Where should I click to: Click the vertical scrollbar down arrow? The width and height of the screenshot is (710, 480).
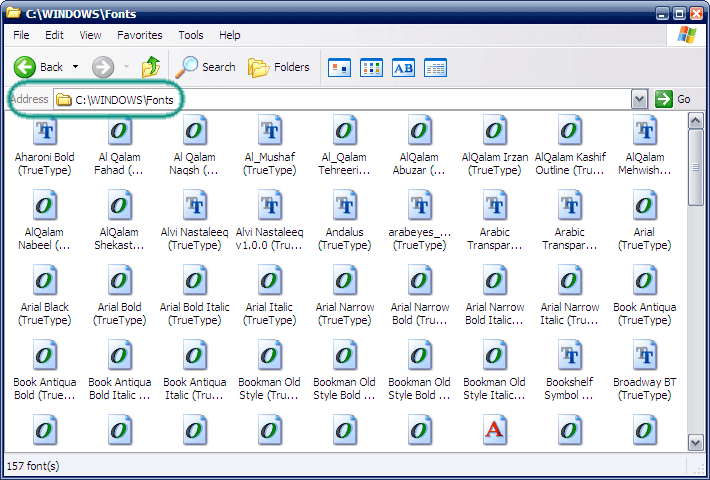point(696,442)
